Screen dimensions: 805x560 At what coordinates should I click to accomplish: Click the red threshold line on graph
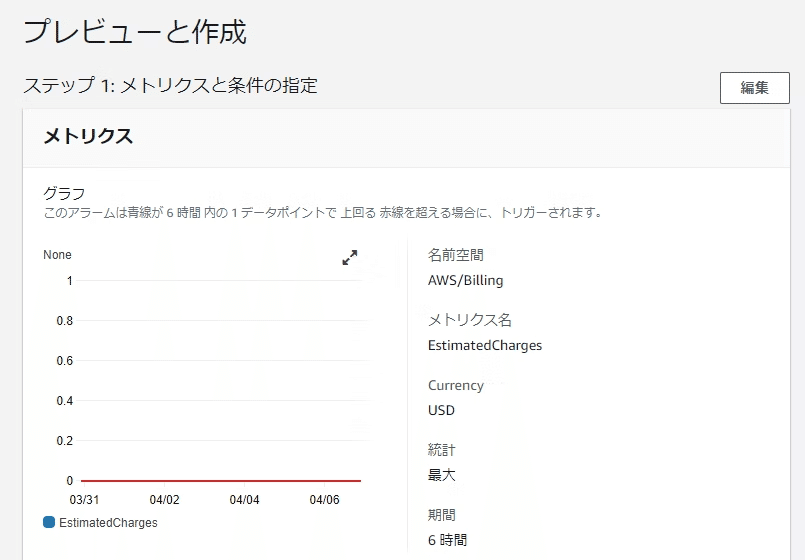point(221,481)
